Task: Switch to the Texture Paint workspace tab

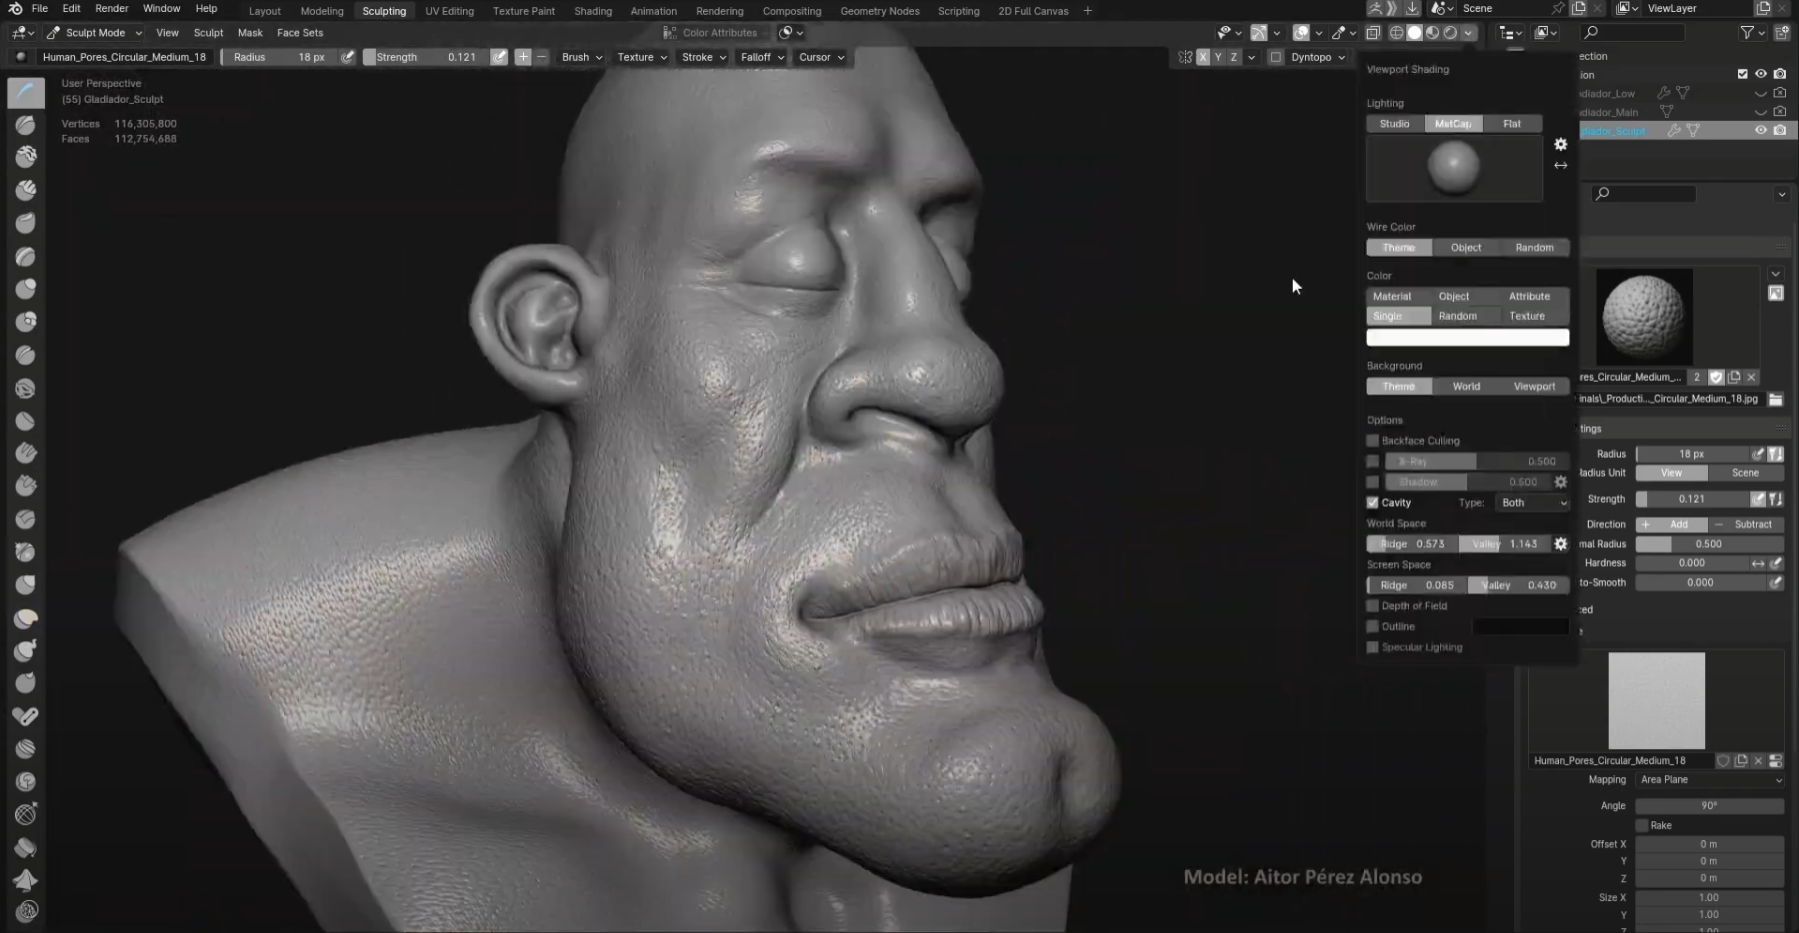Action: (x=524, y=11)
